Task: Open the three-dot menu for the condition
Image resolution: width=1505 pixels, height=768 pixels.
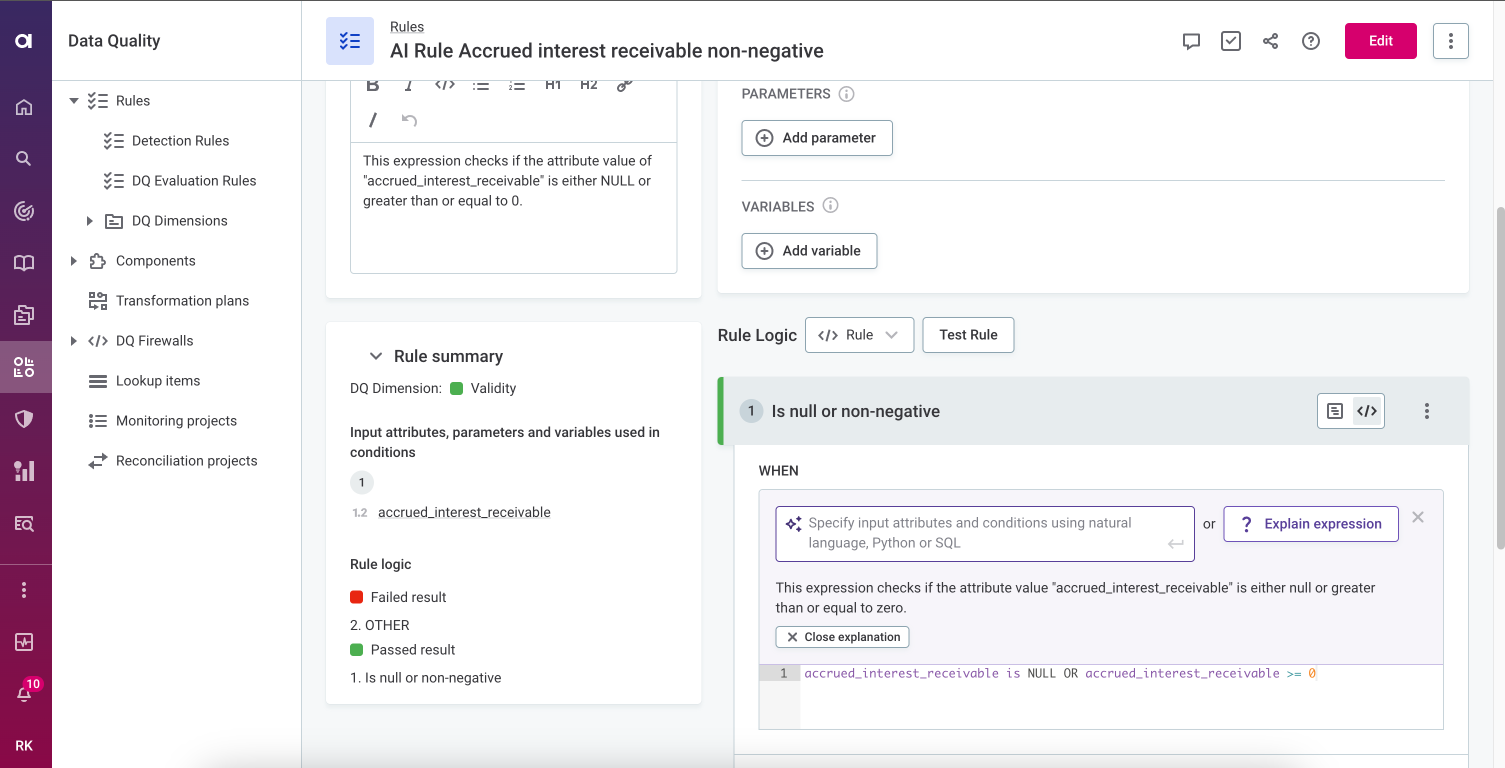Action: coord(1427,411)
